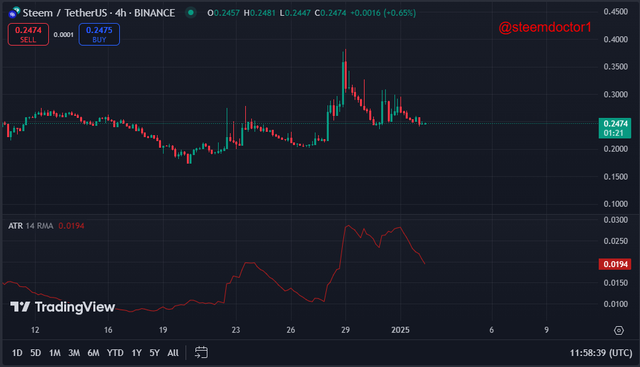Select the YTD time range
The height and width of the screenshot is (367, 640).
[115, 353]
